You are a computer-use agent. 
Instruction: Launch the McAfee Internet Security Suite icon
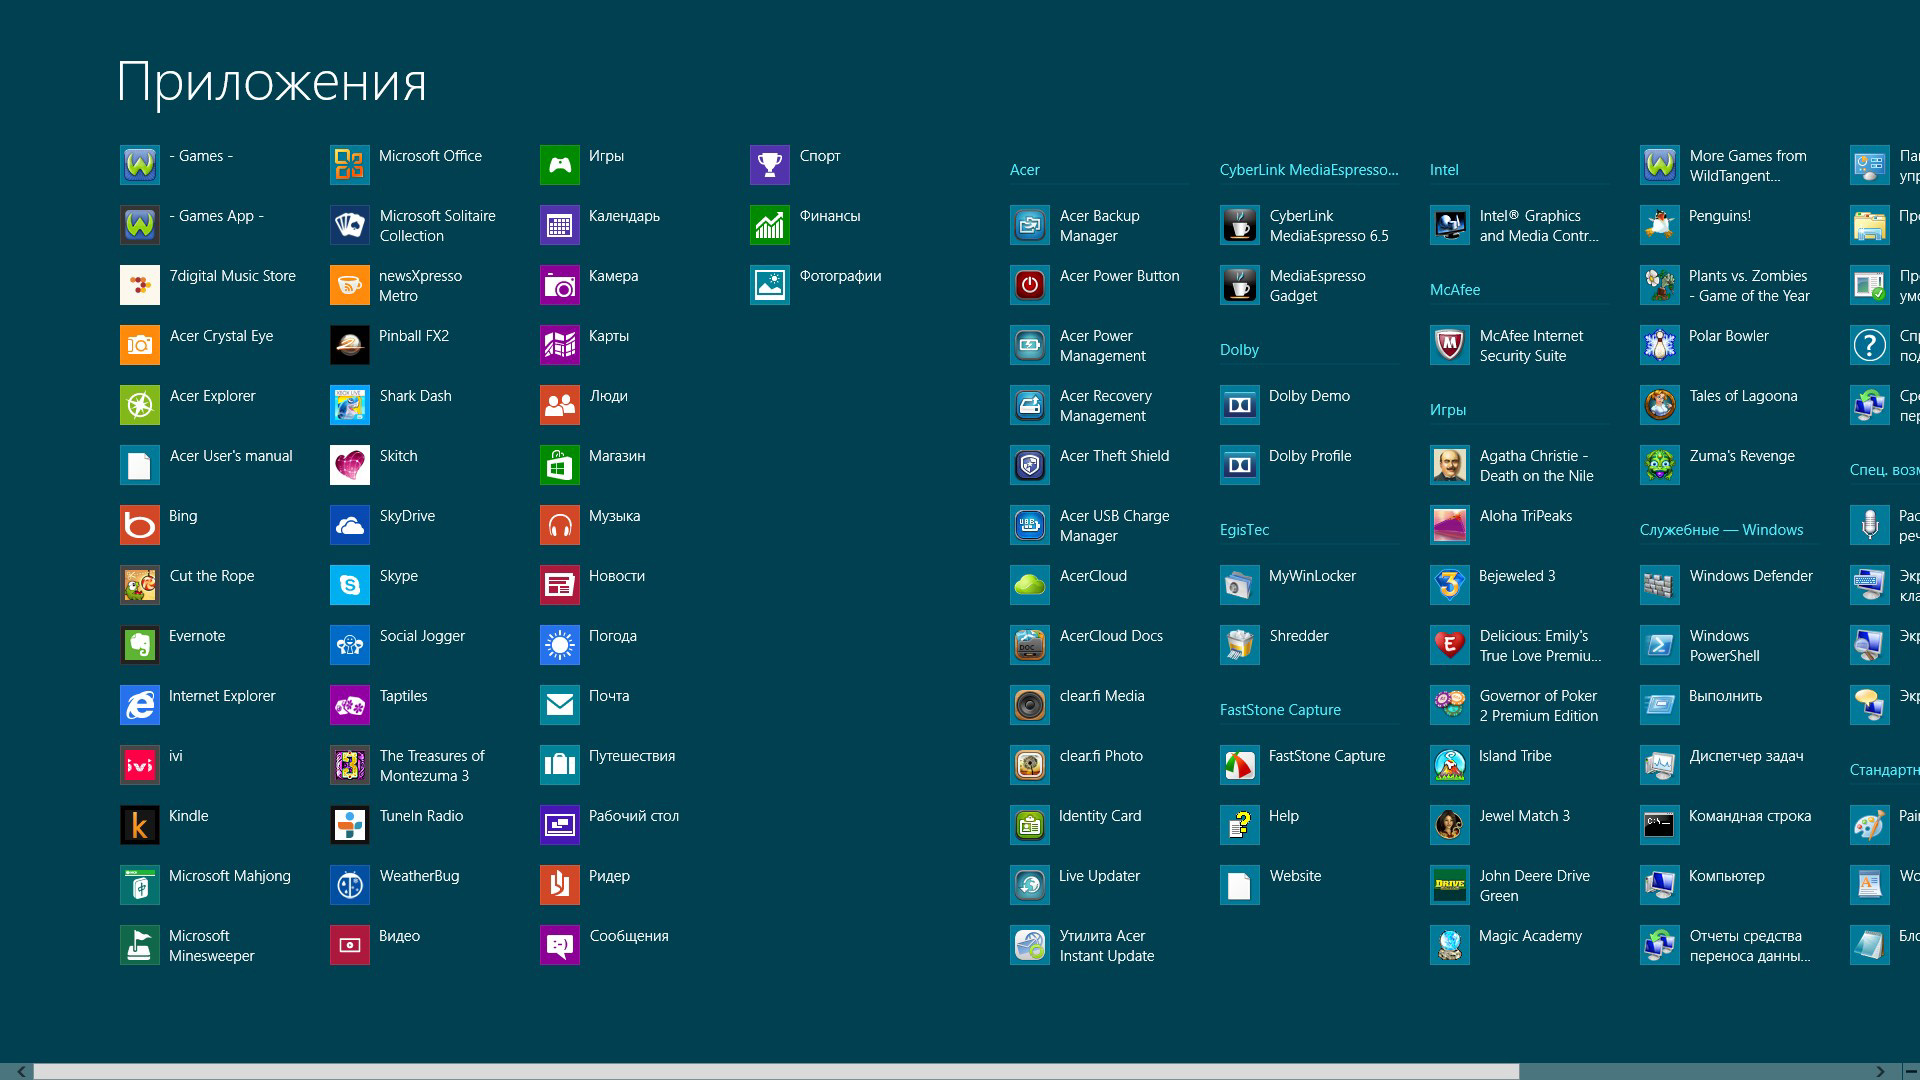(x=1450, y=345)
